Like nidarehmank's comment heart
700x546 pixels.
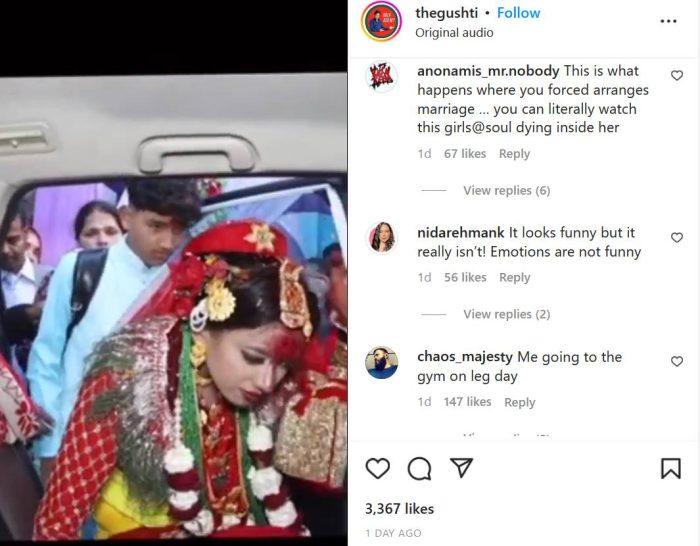click(677, 238)
